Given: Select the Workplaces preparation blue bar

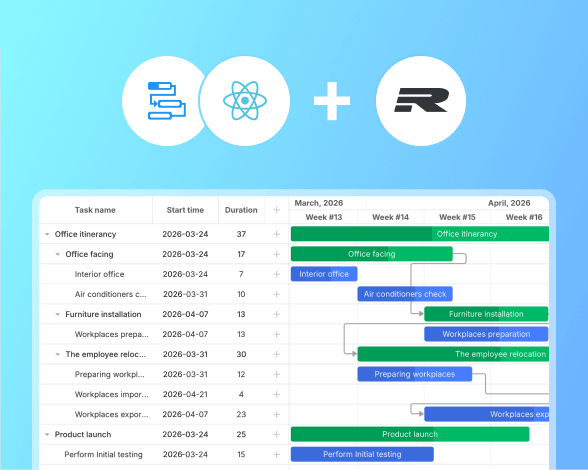Looking at the screenshot, I should 486,334.
